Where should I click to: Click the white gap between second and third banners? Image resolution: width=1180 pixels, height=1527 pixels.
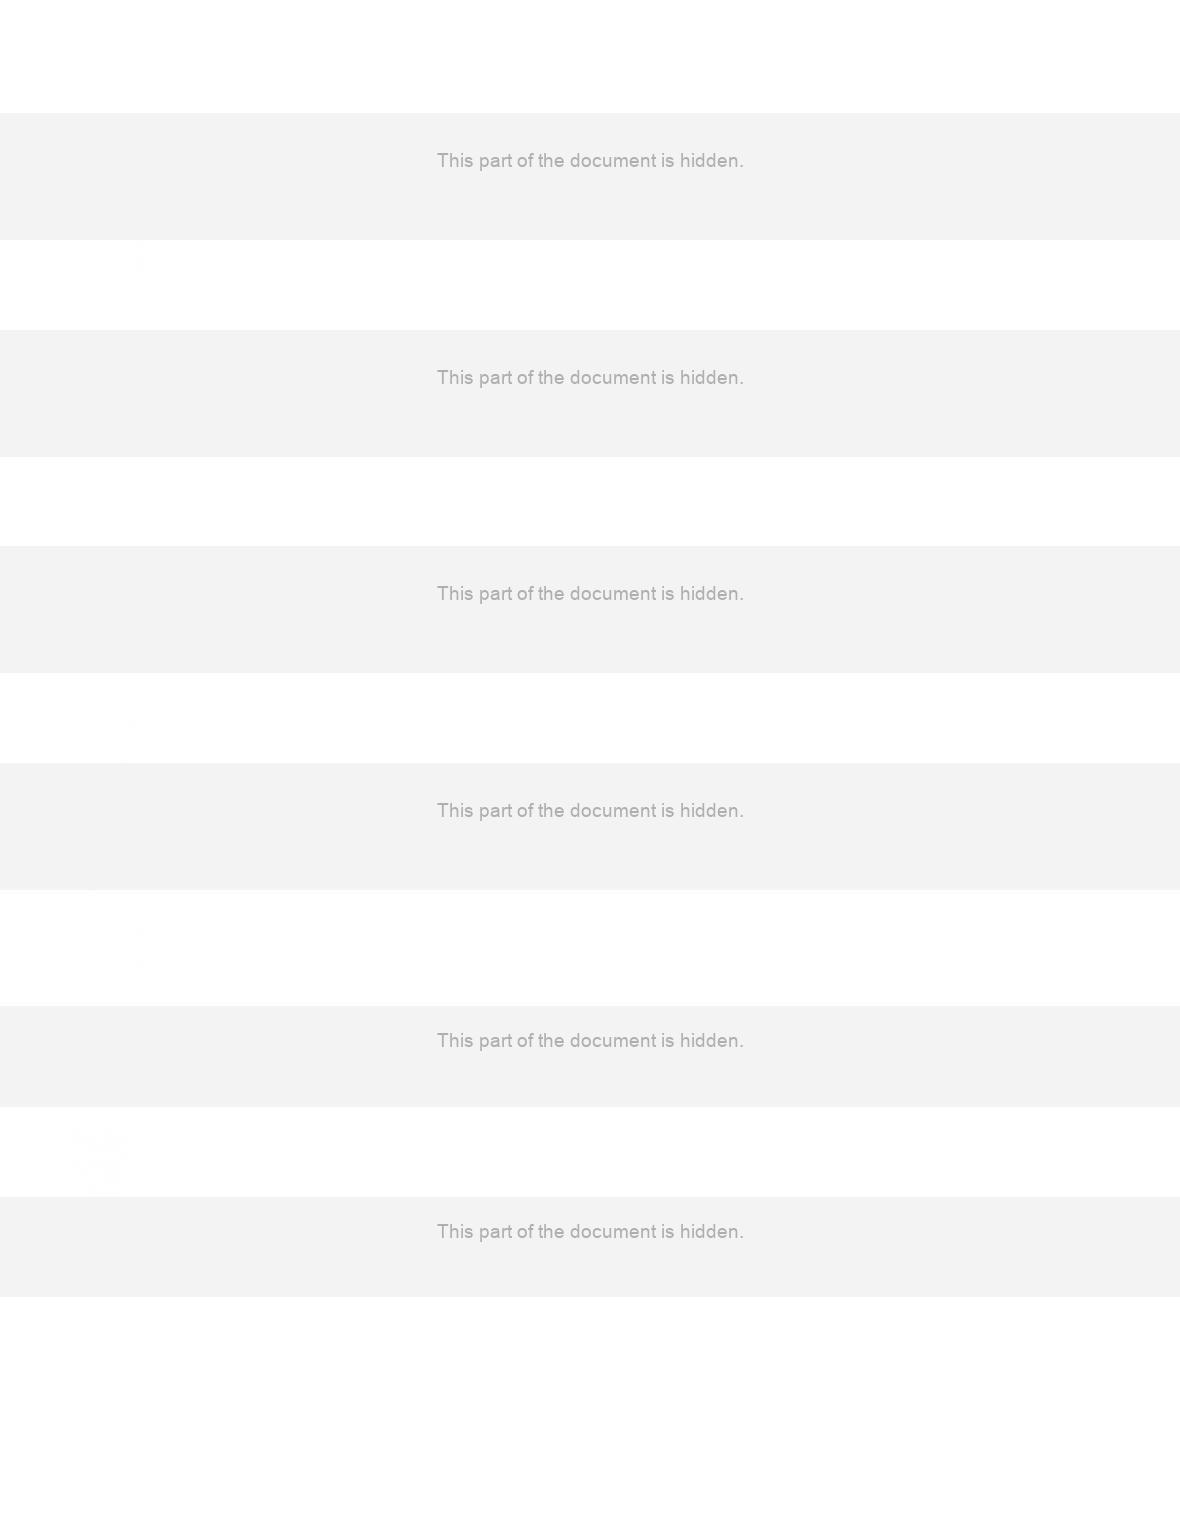click(590, 501)
